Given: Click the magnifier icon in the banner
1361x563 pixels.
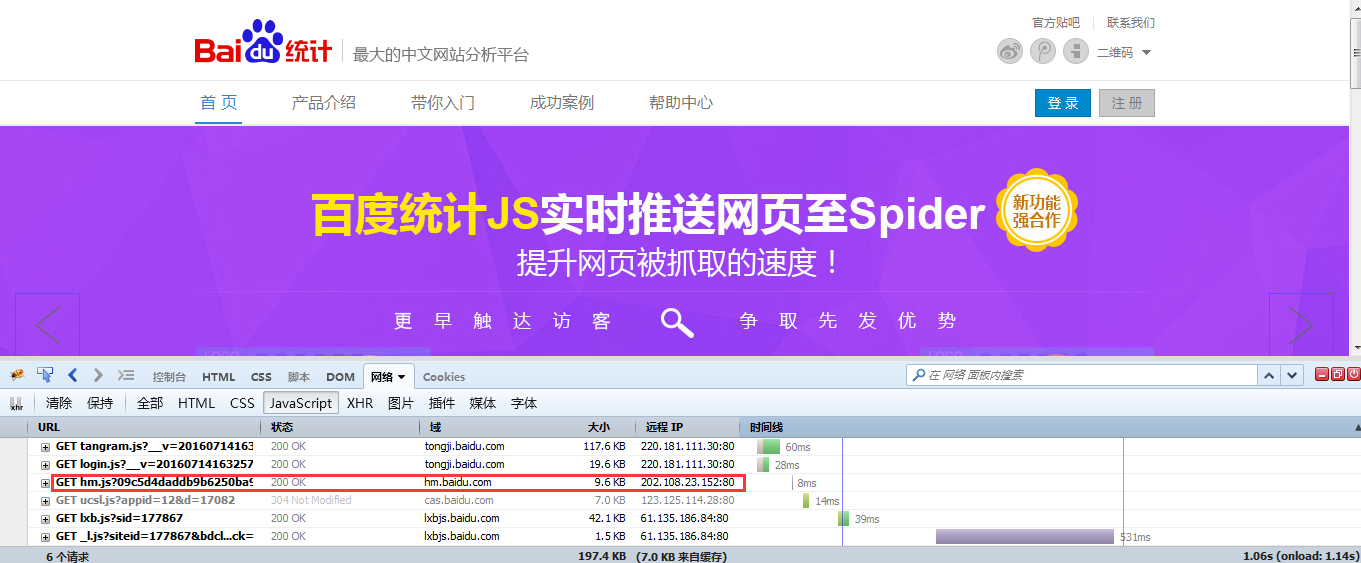Looking at the screenshot, I should [677, 321].
